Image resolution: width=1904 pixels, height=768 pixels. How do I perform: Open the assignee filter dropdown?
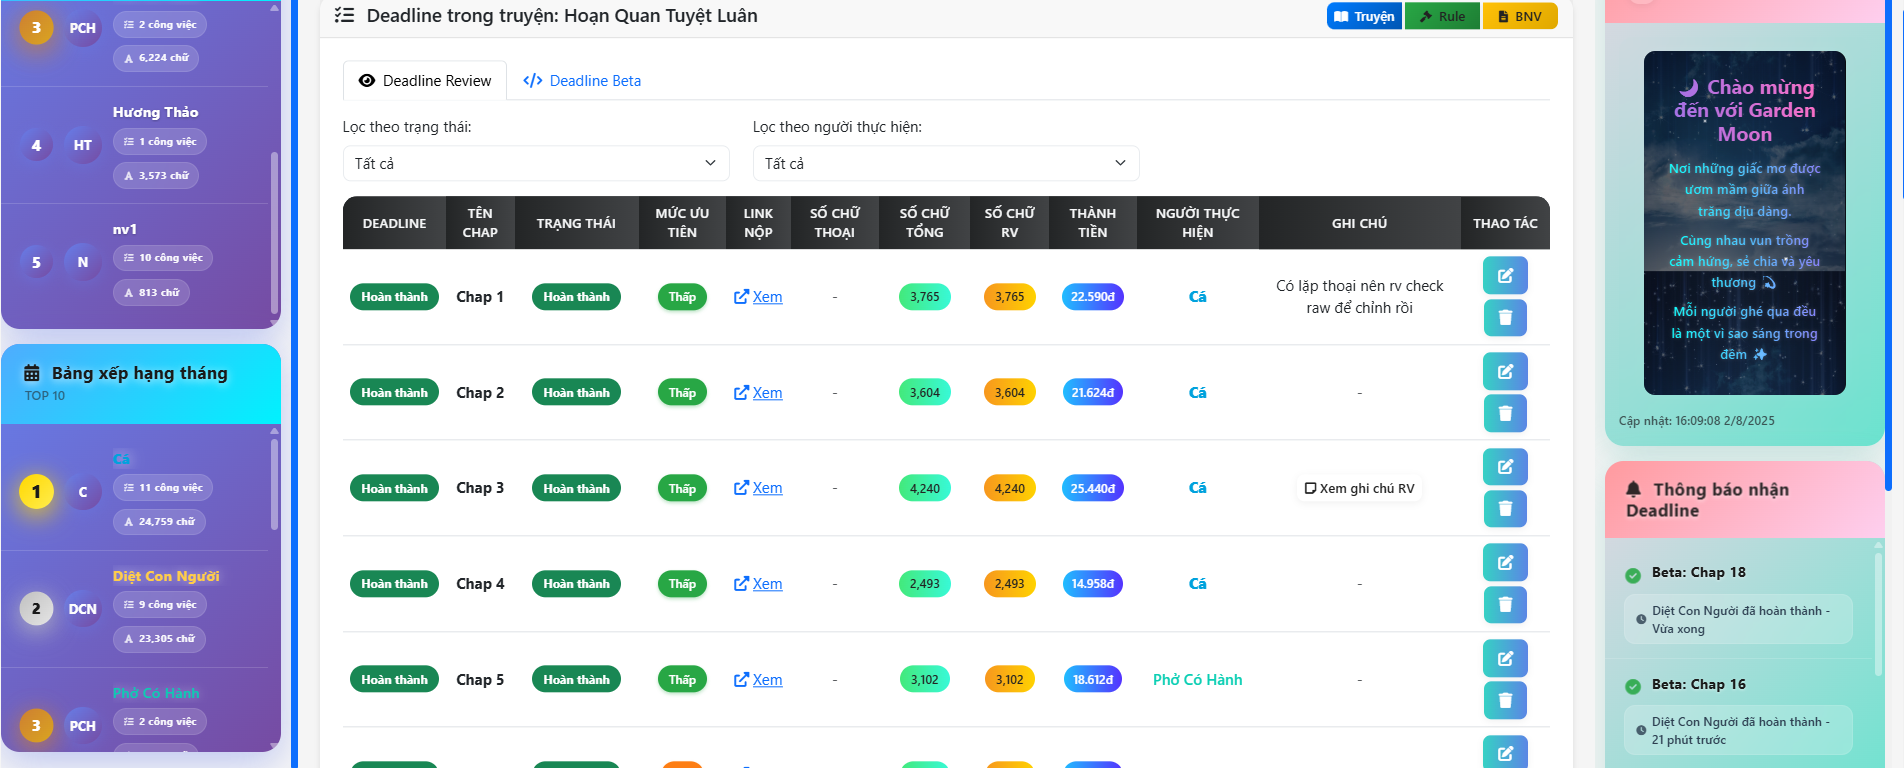(945, 164)
